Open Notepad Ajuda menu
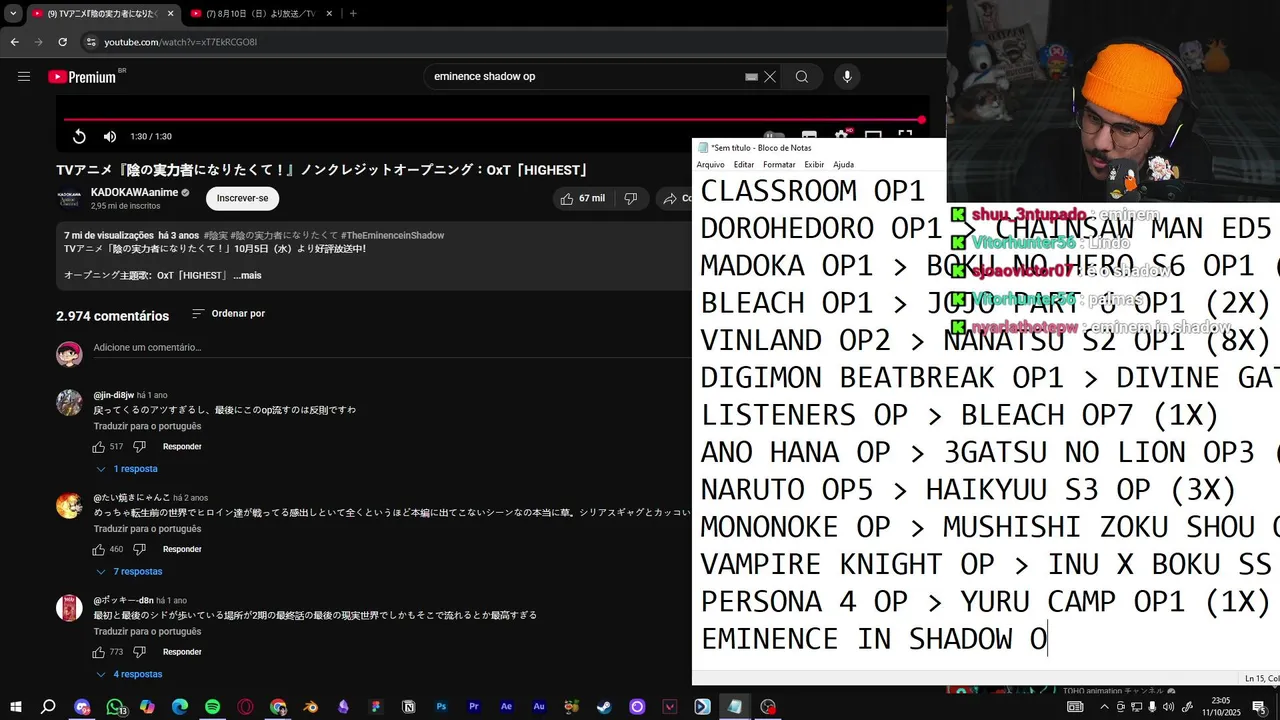Screen dimensions: 1280x720 coord(844,164)
